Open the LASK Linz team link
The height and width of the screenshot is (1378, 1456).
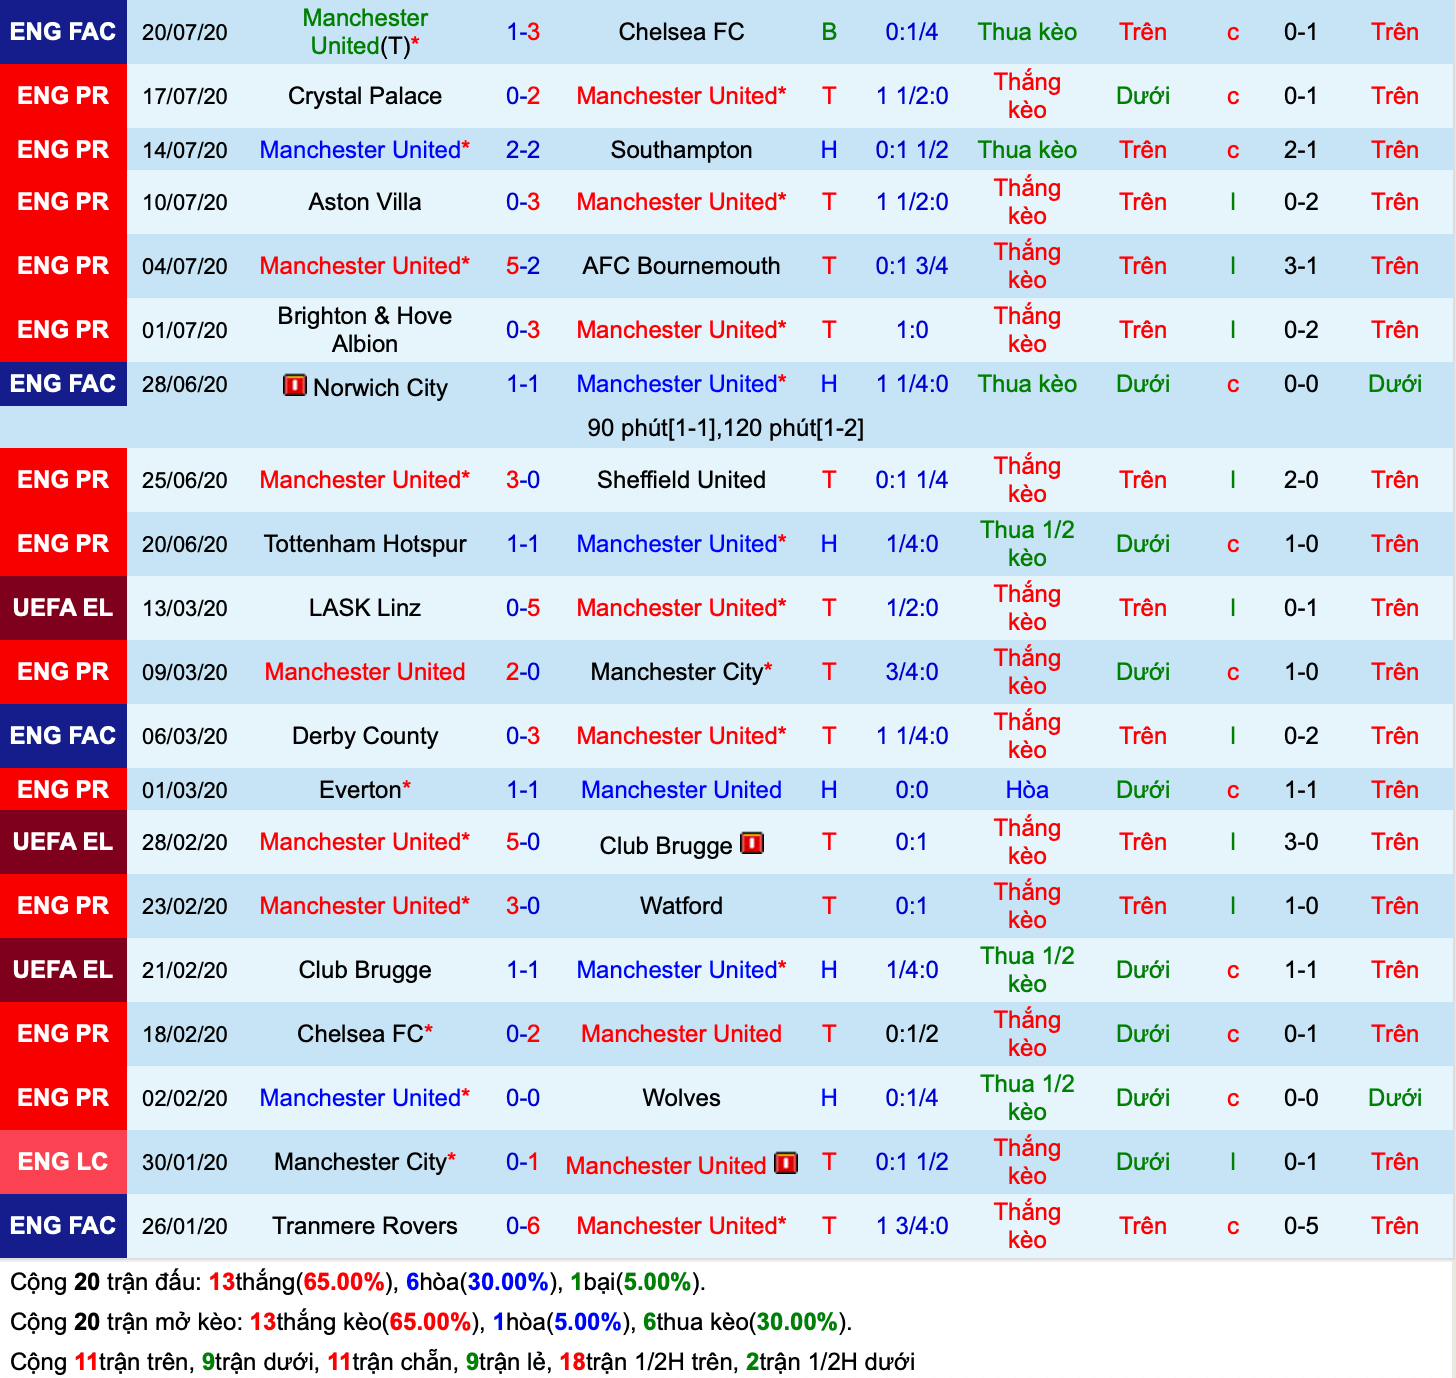(365, 608)
